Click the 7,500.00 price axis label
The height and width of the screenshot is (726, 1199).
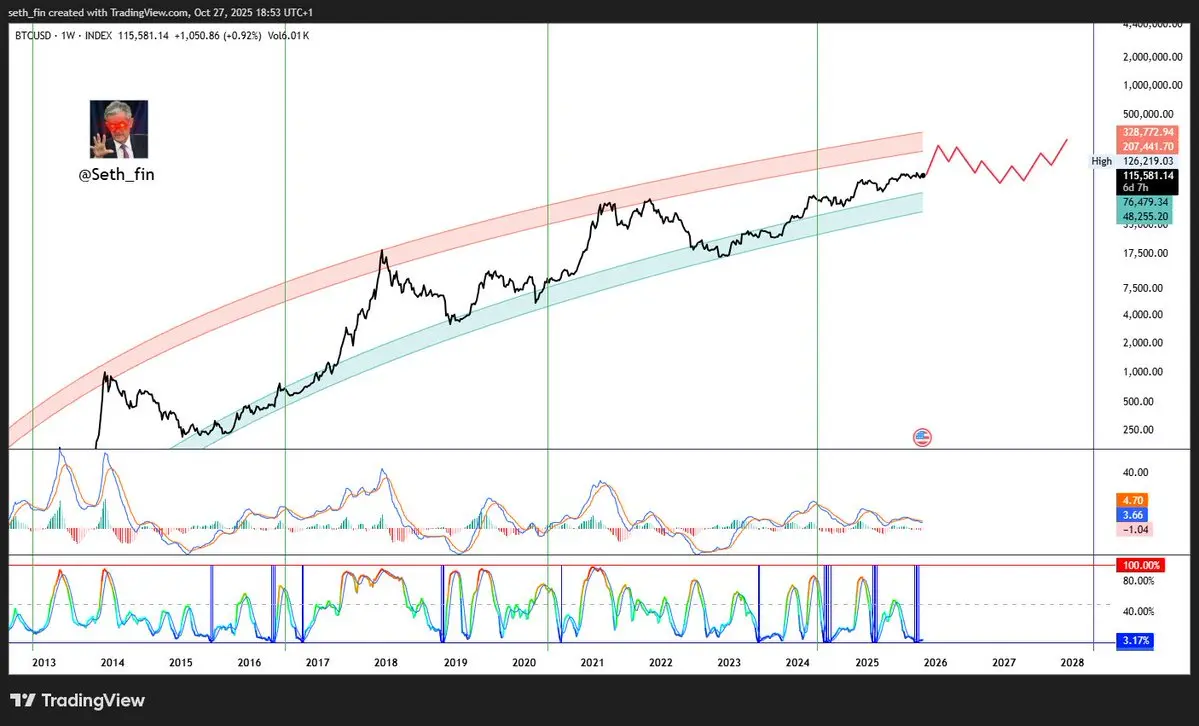pyautogui.click(x=1142, y=288)
